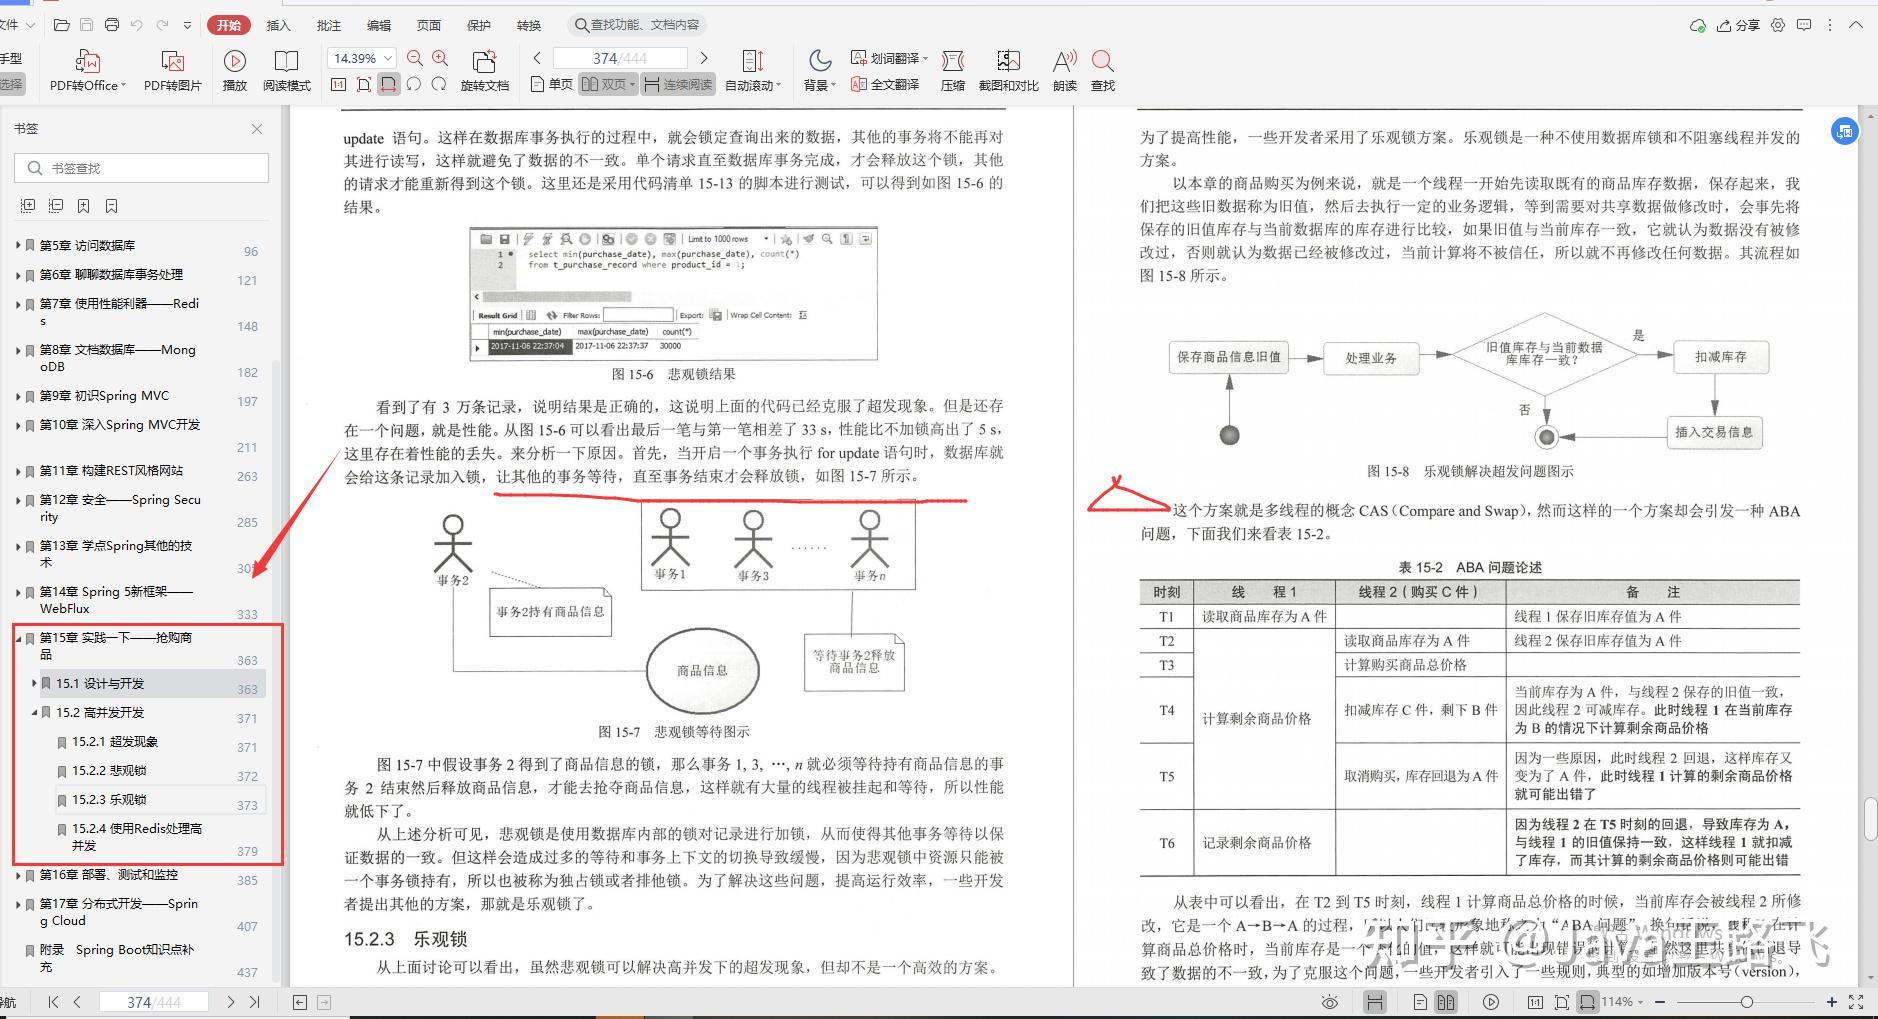Go to next page arrow in ribbon
This screenshot has height=1019, width=1878.
pyautogui.click(x=704, y=58)
